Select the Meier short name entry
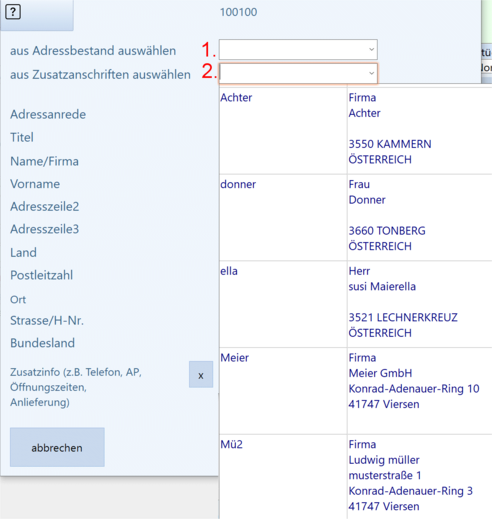Screen dimensions: 492x519 [x=234, y=358]
